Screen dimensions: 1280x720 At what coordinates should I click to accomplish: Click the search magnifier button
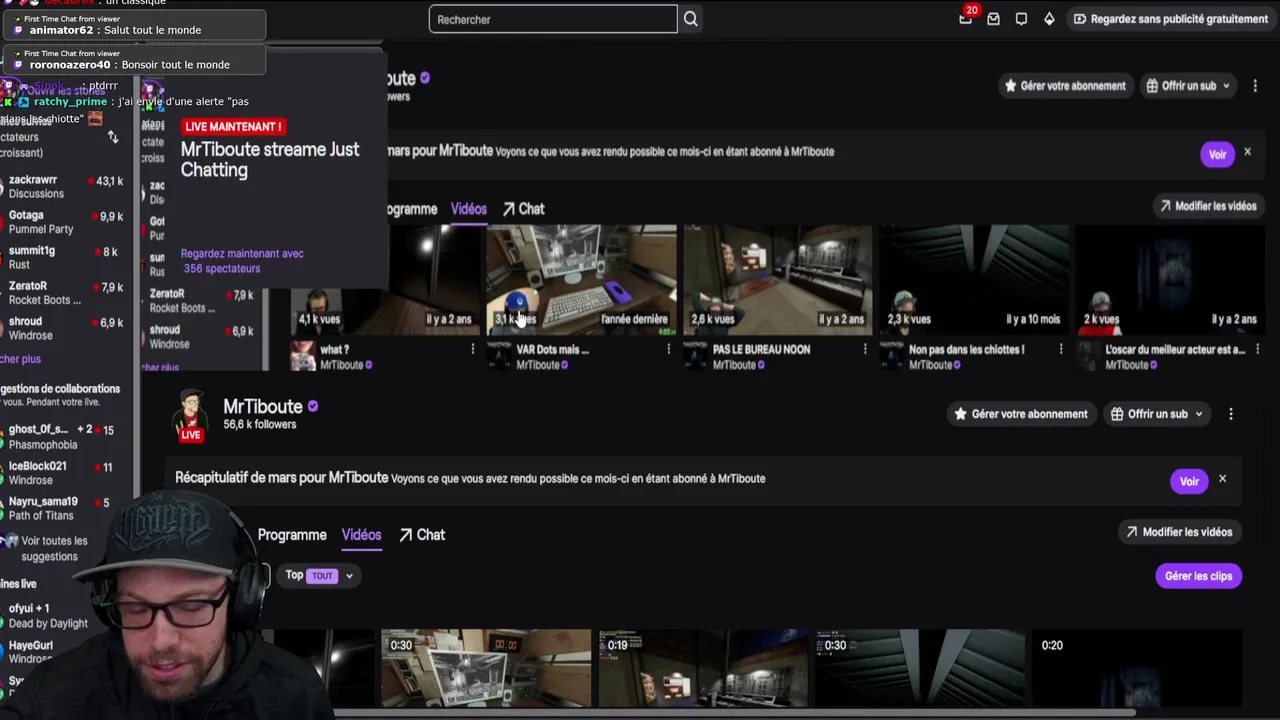[691, 19]
